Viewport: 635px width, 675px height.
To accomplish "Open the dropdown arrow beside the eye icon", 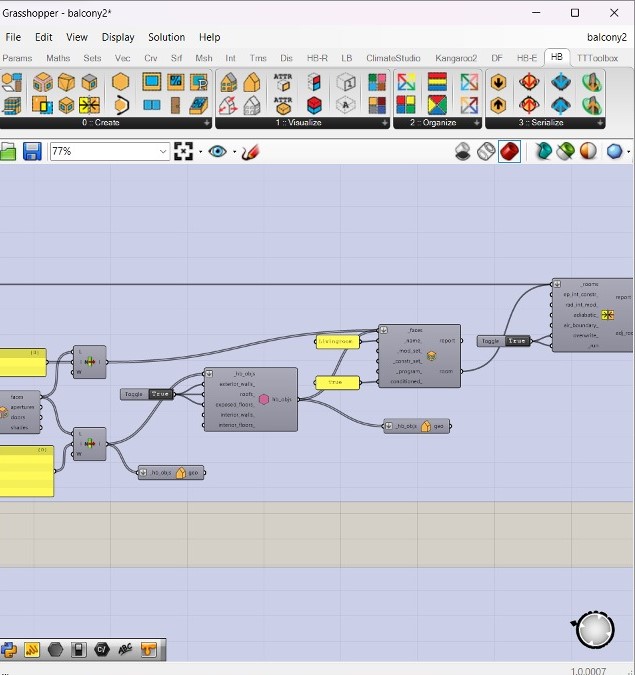I will (235, 152).
